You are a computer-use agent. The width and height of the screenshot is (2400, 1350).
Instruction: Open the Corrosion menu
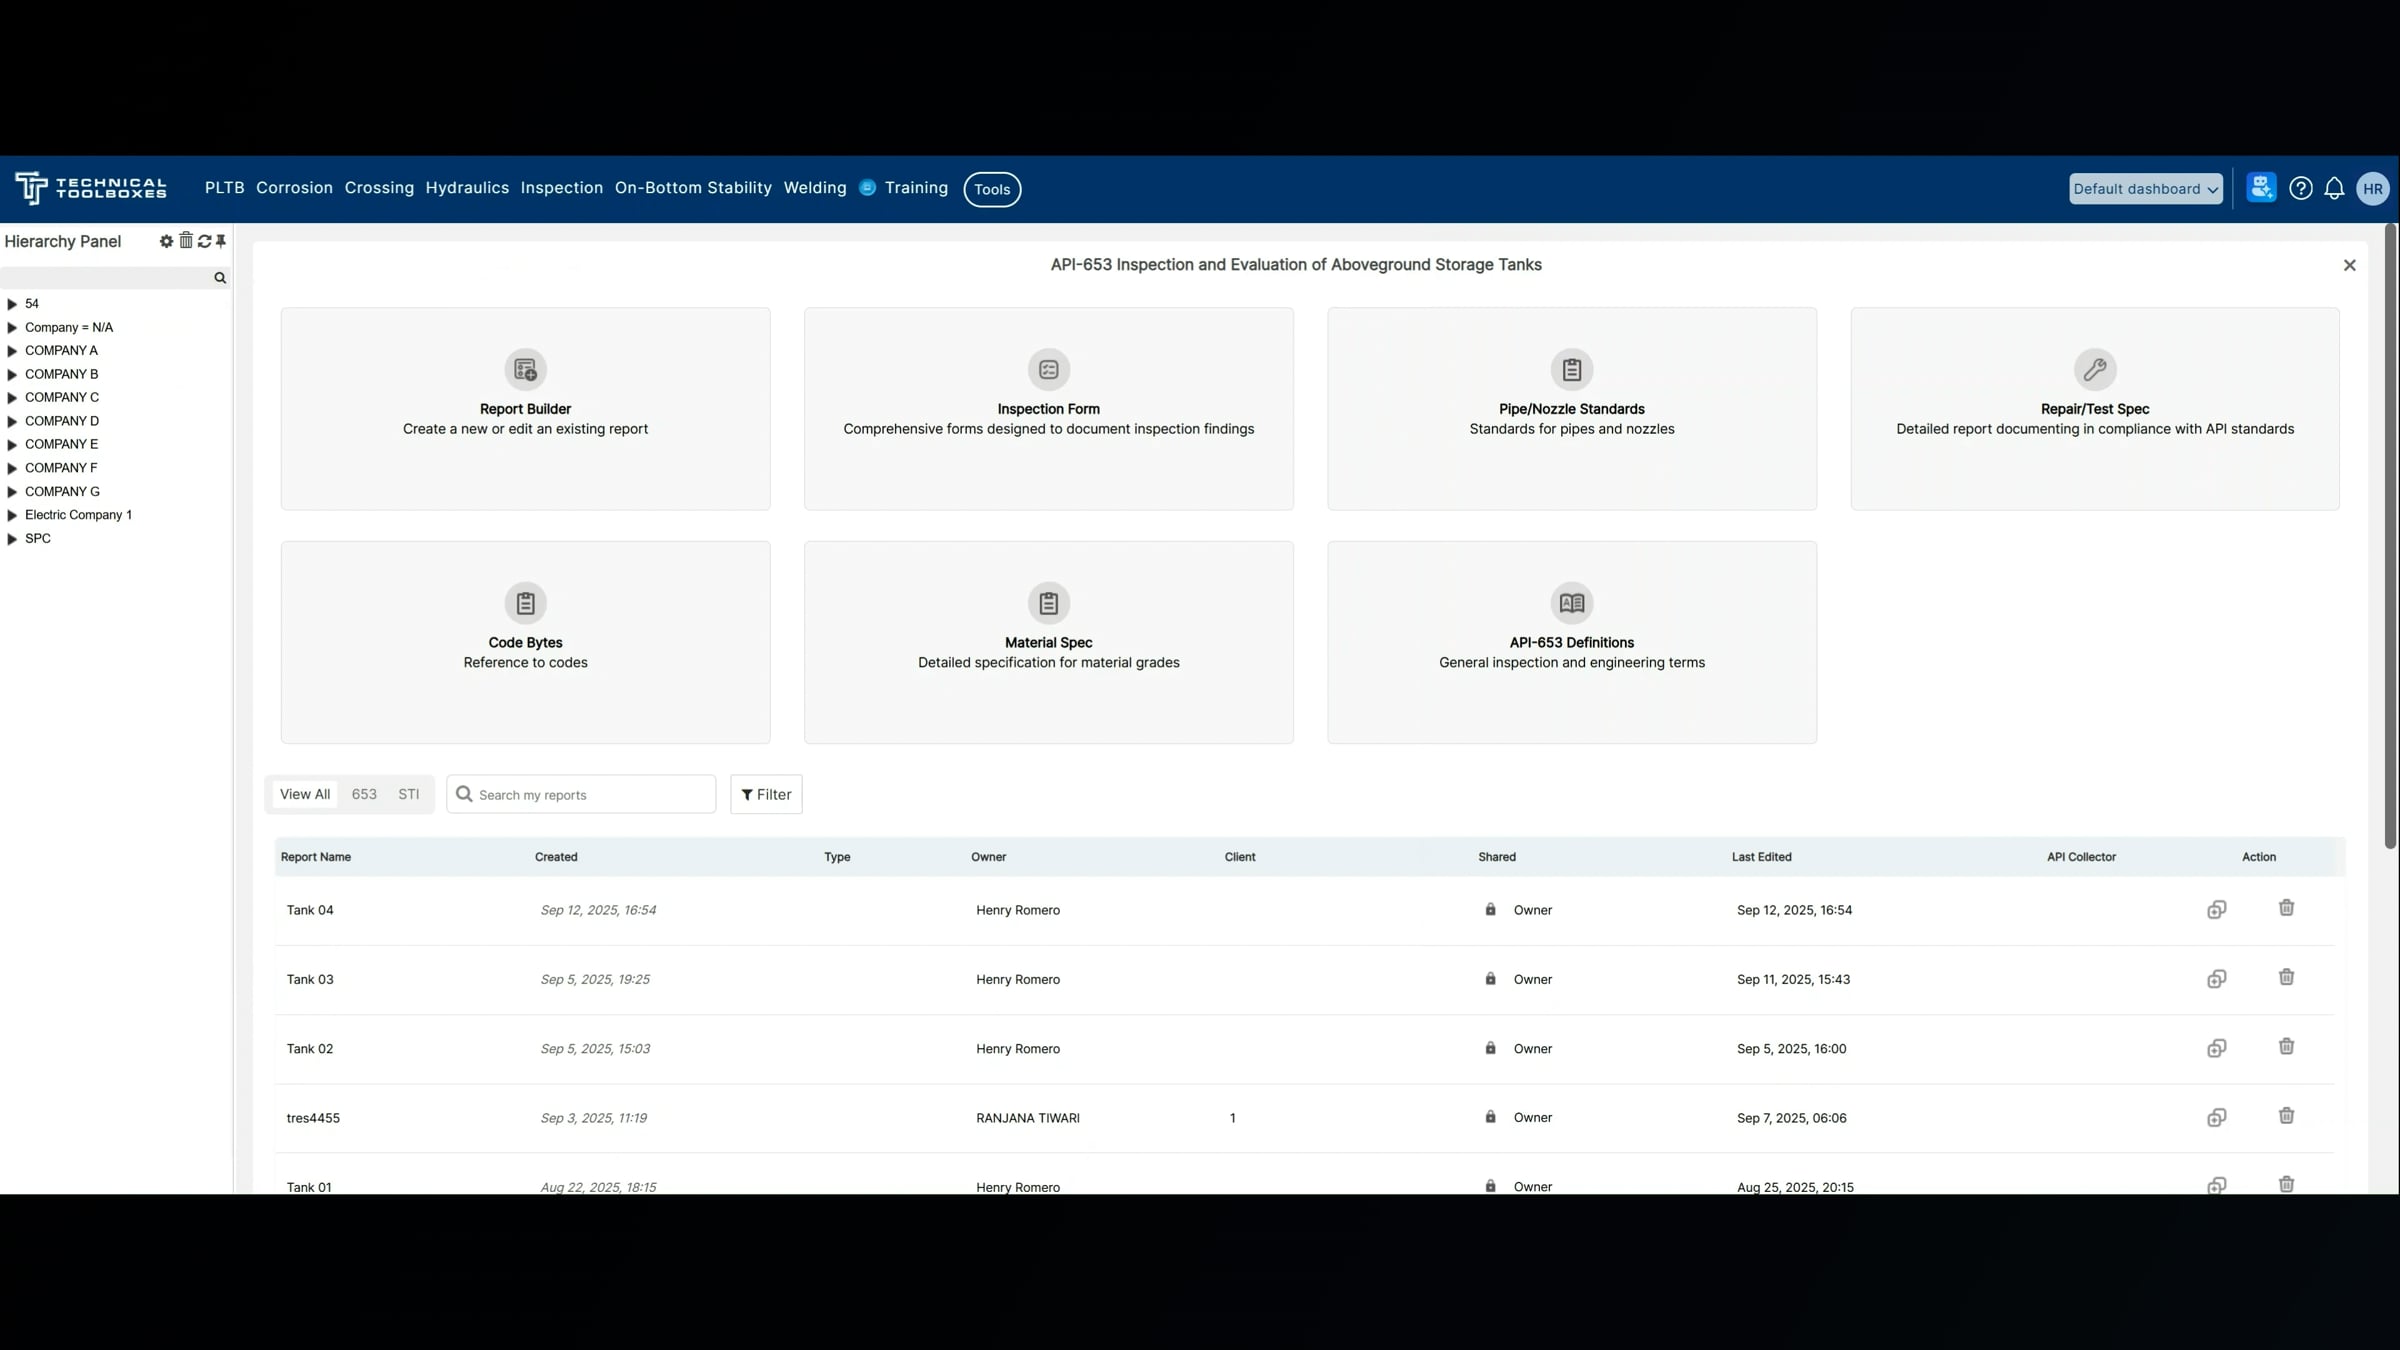click(294, 188)
